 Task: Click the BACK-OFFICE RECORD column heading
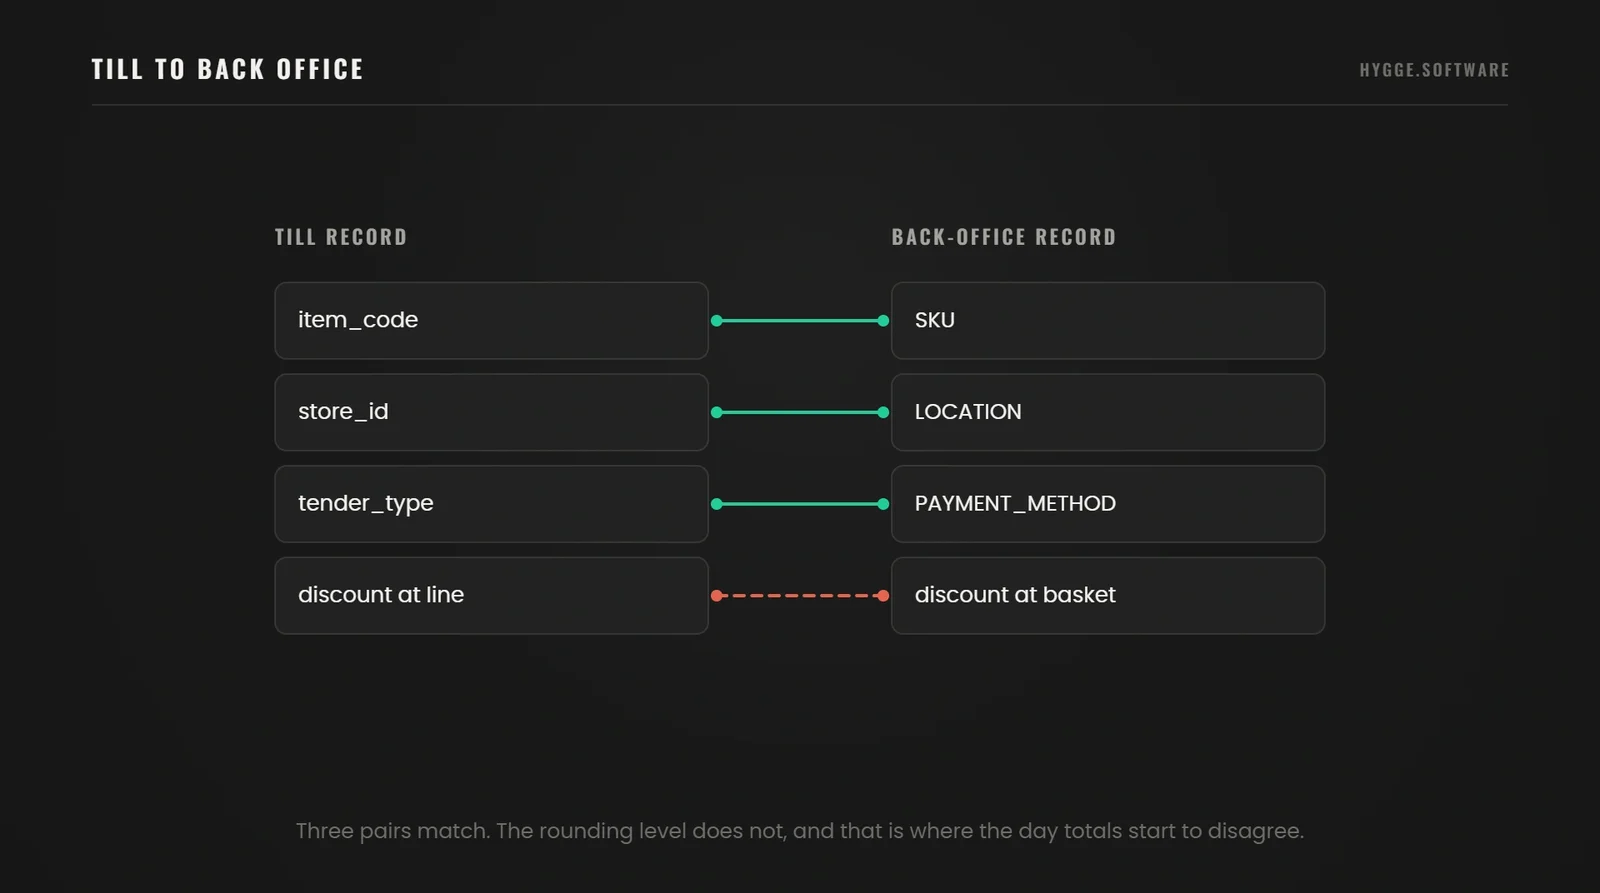[x=1004, y=237]
